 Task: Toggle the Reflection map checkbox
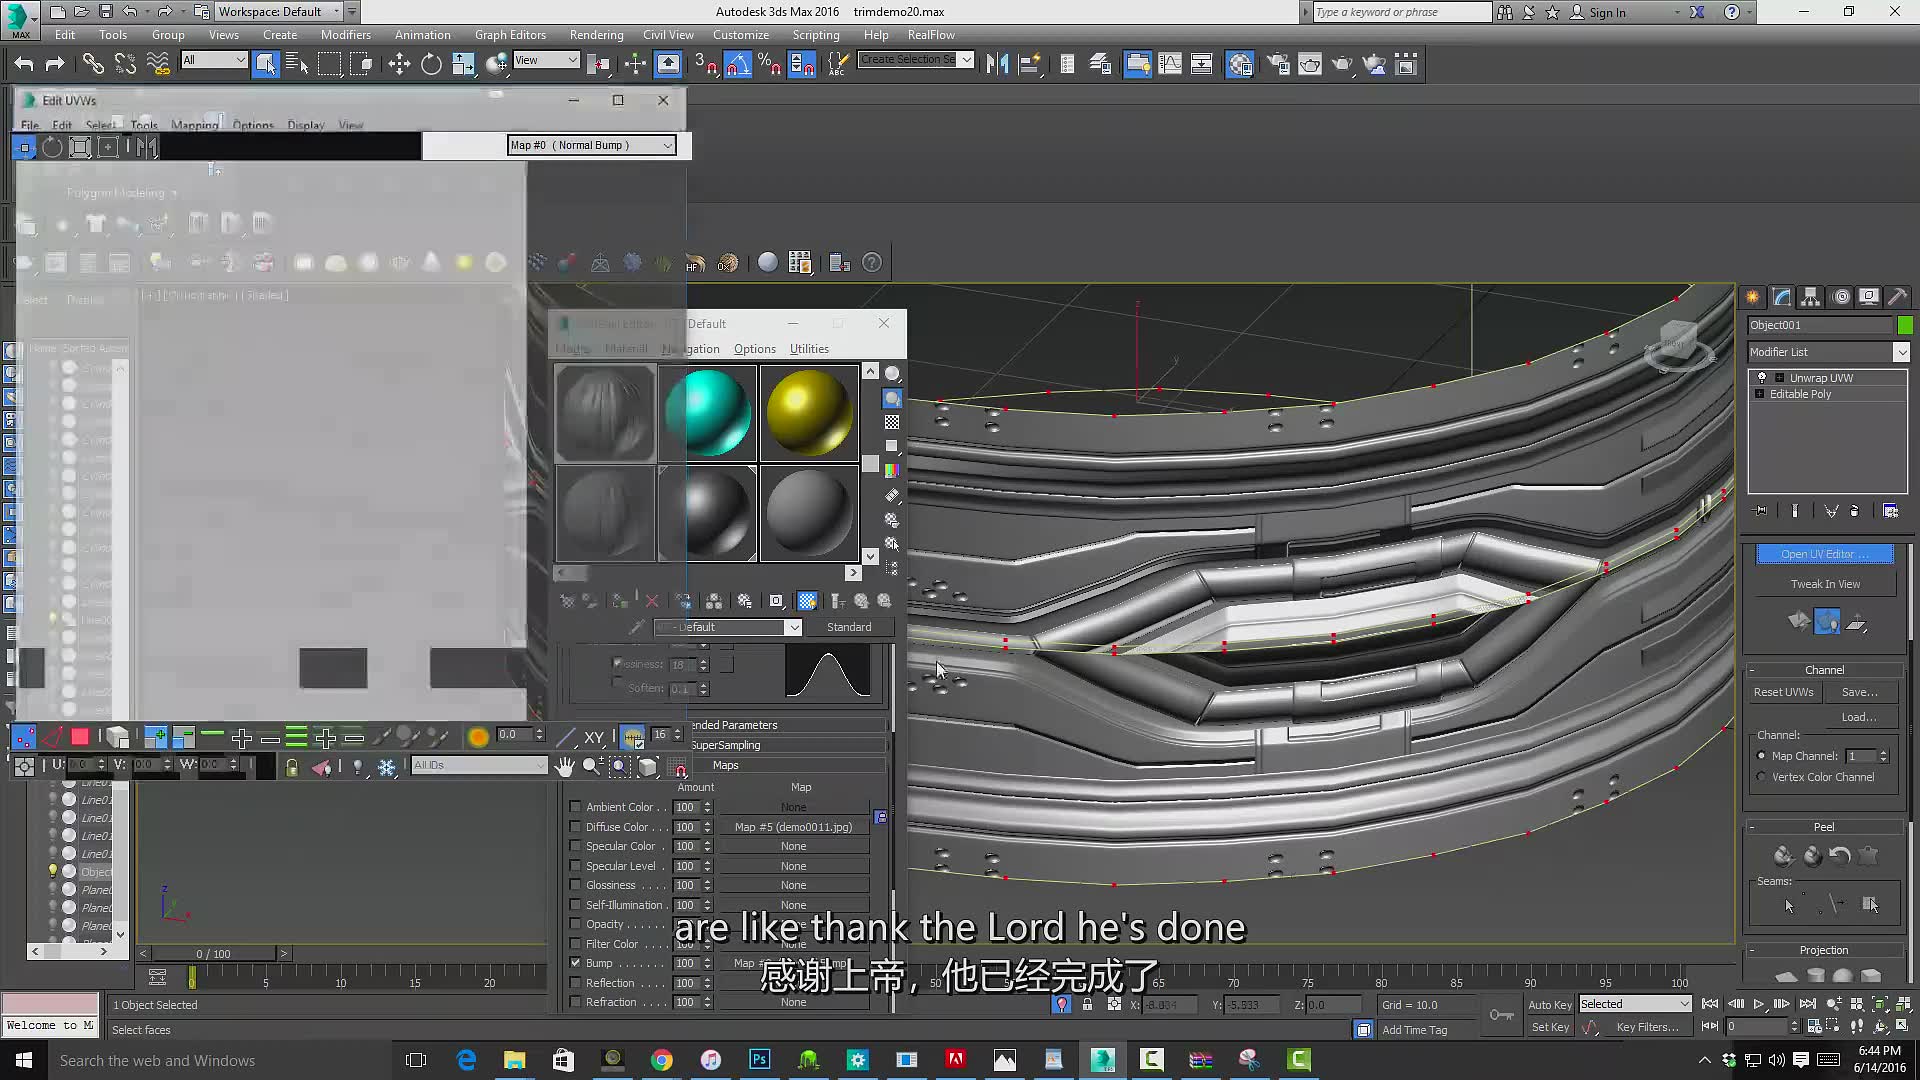(575, 982)
